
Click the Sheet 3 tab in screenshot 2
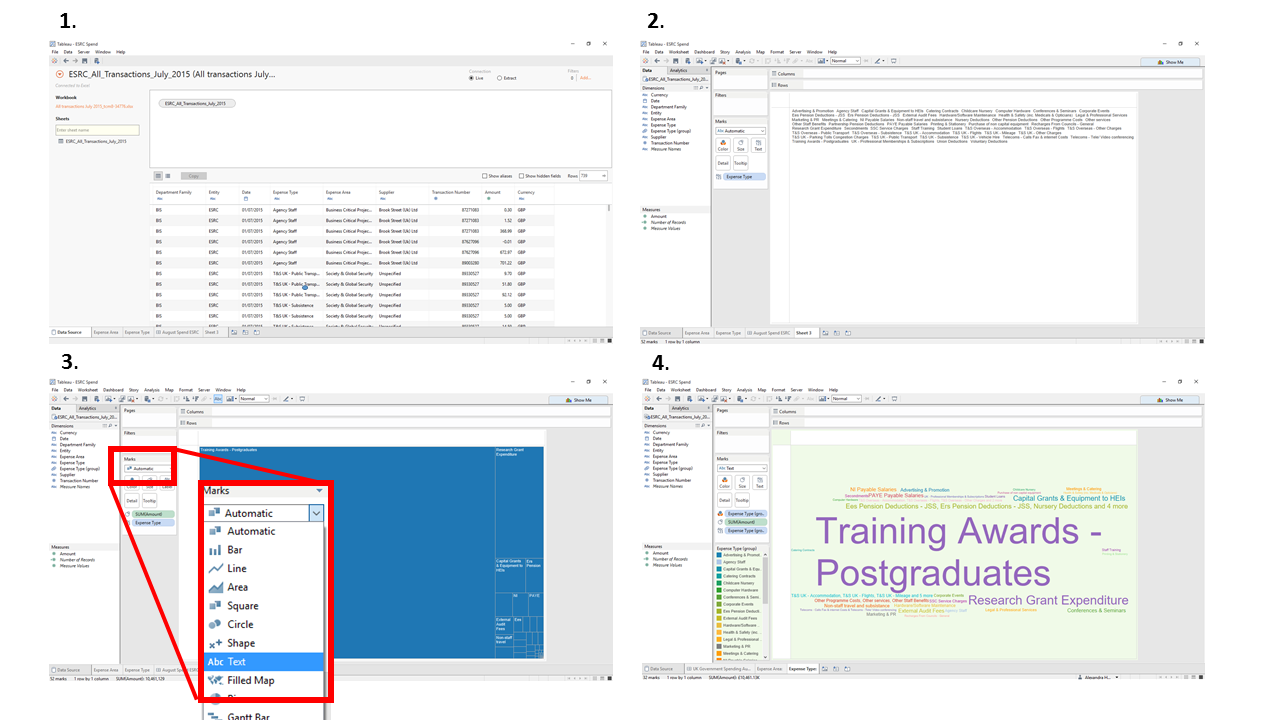(x=806, y=332)
